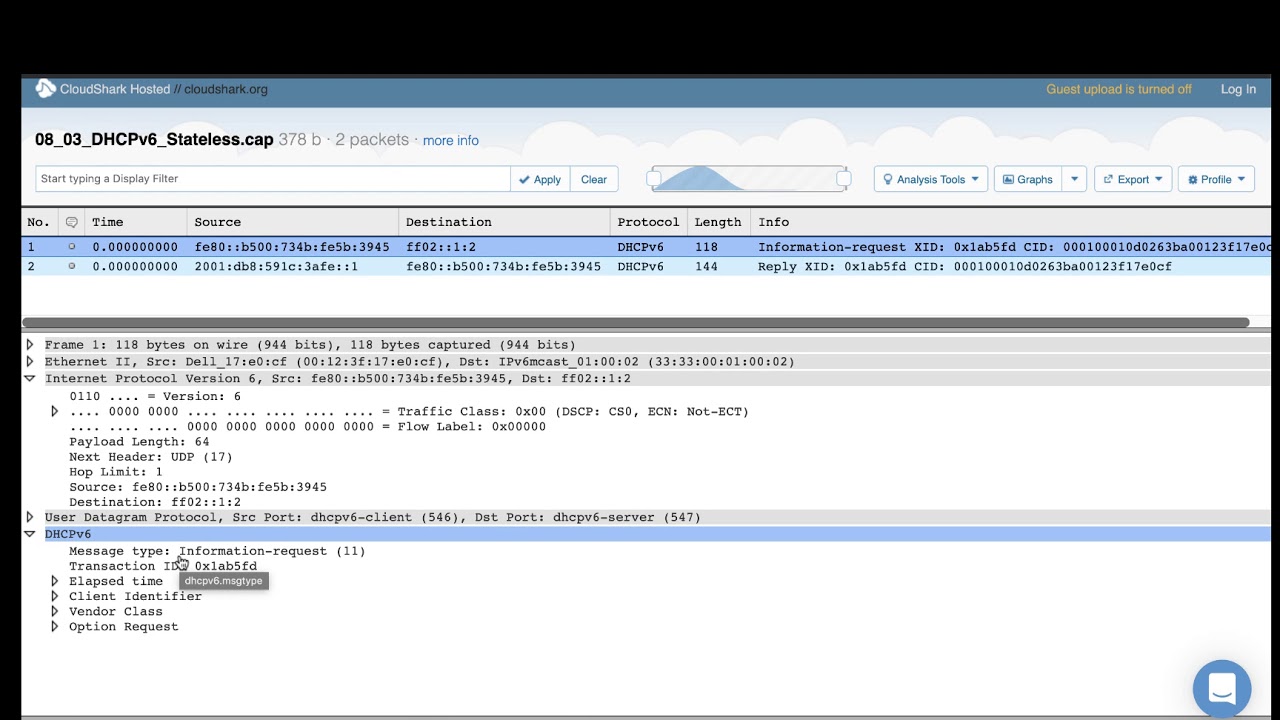
Task: Click the Graphs button
Action: coord(1027,179)
